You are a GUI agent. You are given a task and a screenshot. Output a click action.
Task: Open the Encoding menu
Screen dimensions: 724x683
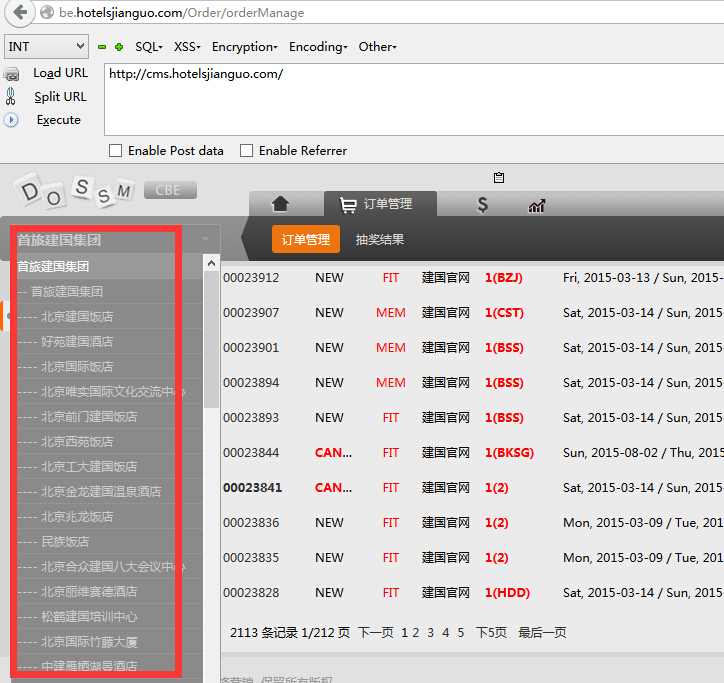coord(318,47)
